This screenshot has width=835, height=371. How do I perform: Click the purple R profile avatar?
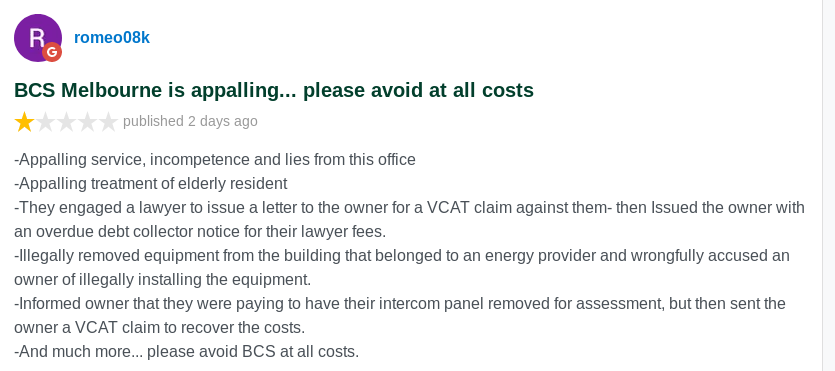(38, 38)
